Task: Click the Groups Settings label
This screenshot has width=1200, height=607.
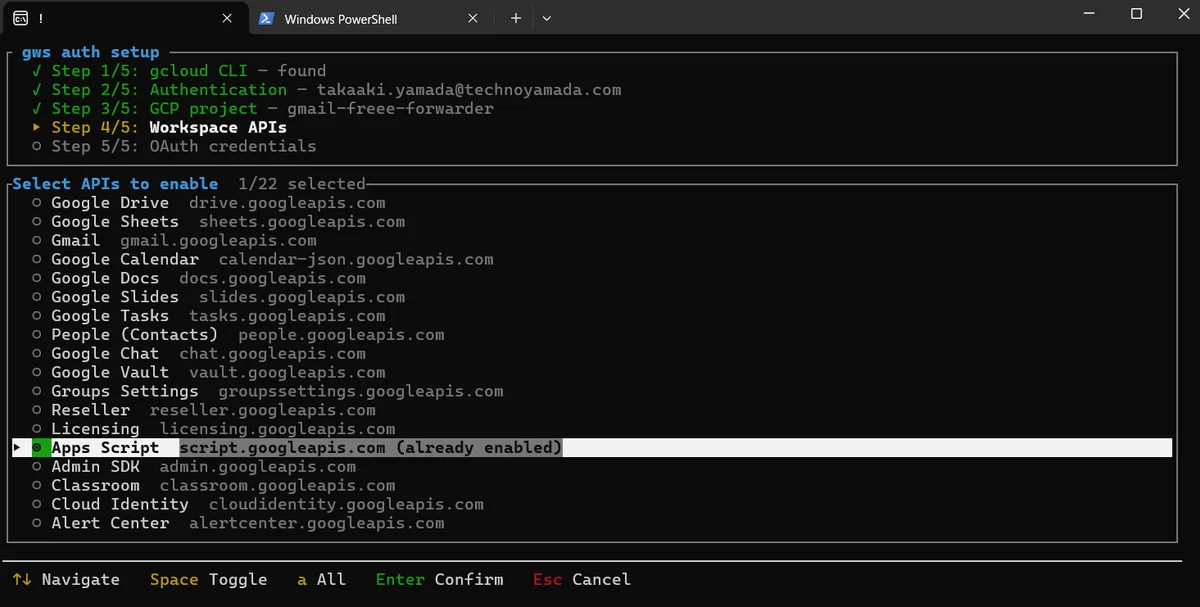Action: coord(125,391)
